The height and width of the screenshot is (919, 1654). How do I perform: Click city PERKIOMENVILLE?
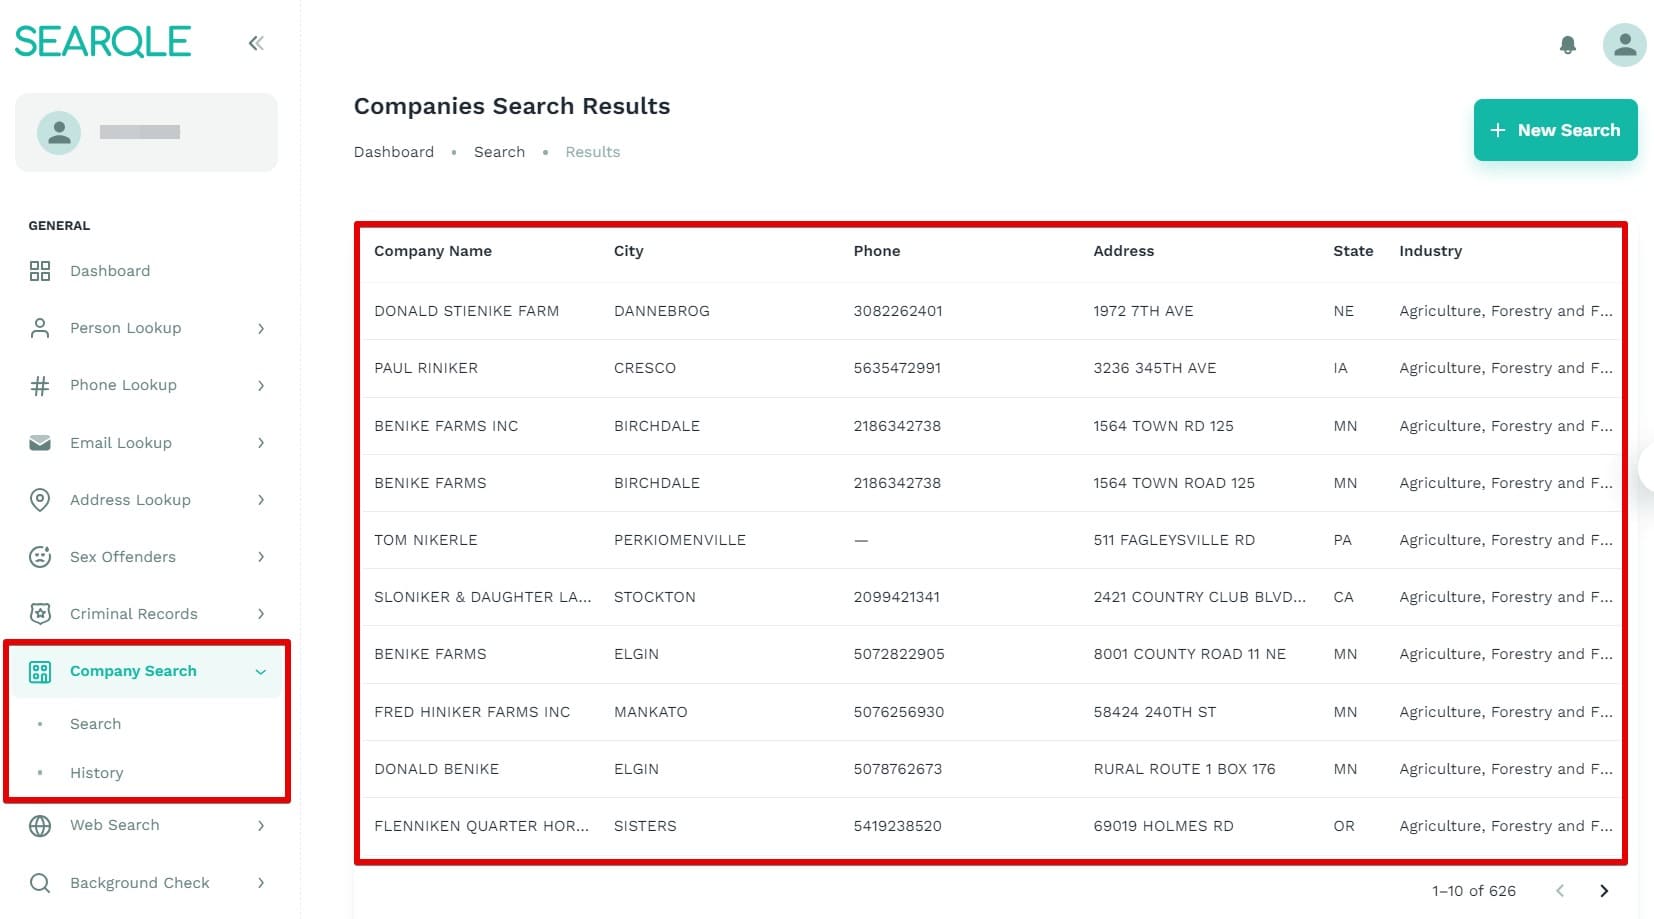680,540
